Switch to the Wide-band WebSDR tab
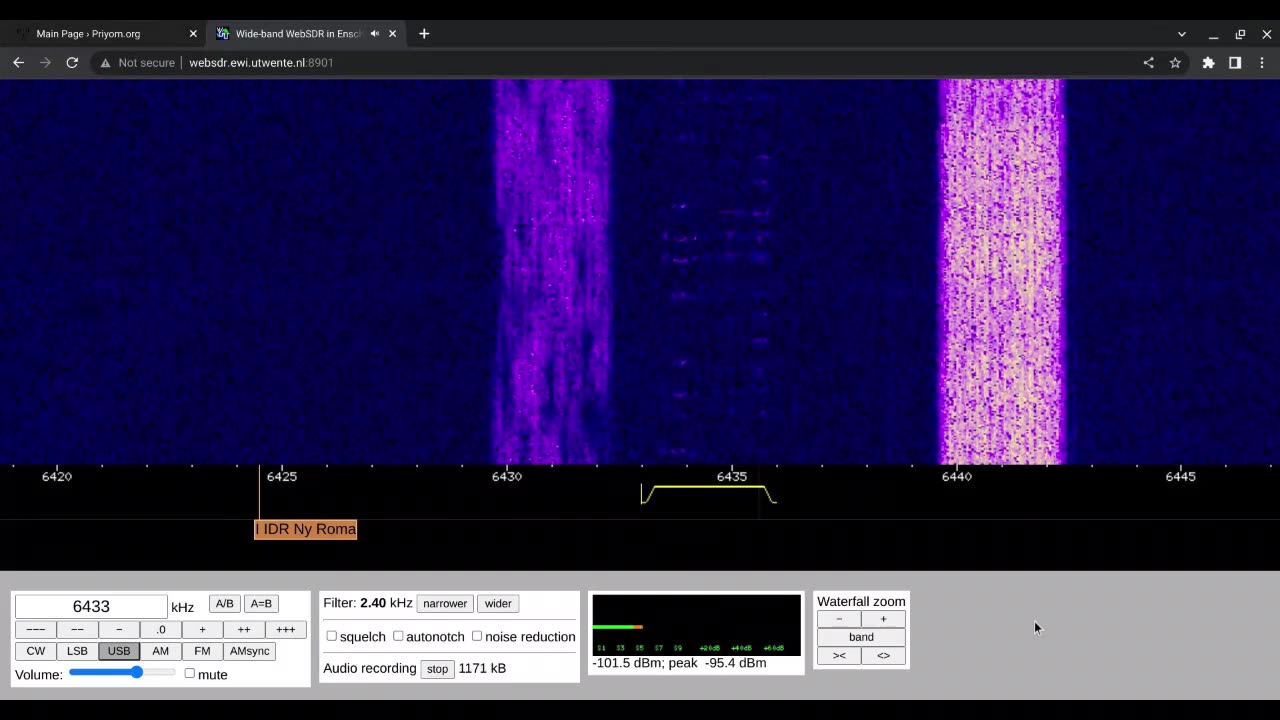The width and height of the screenshot is (1280, 720). click(x=305, y=33)
